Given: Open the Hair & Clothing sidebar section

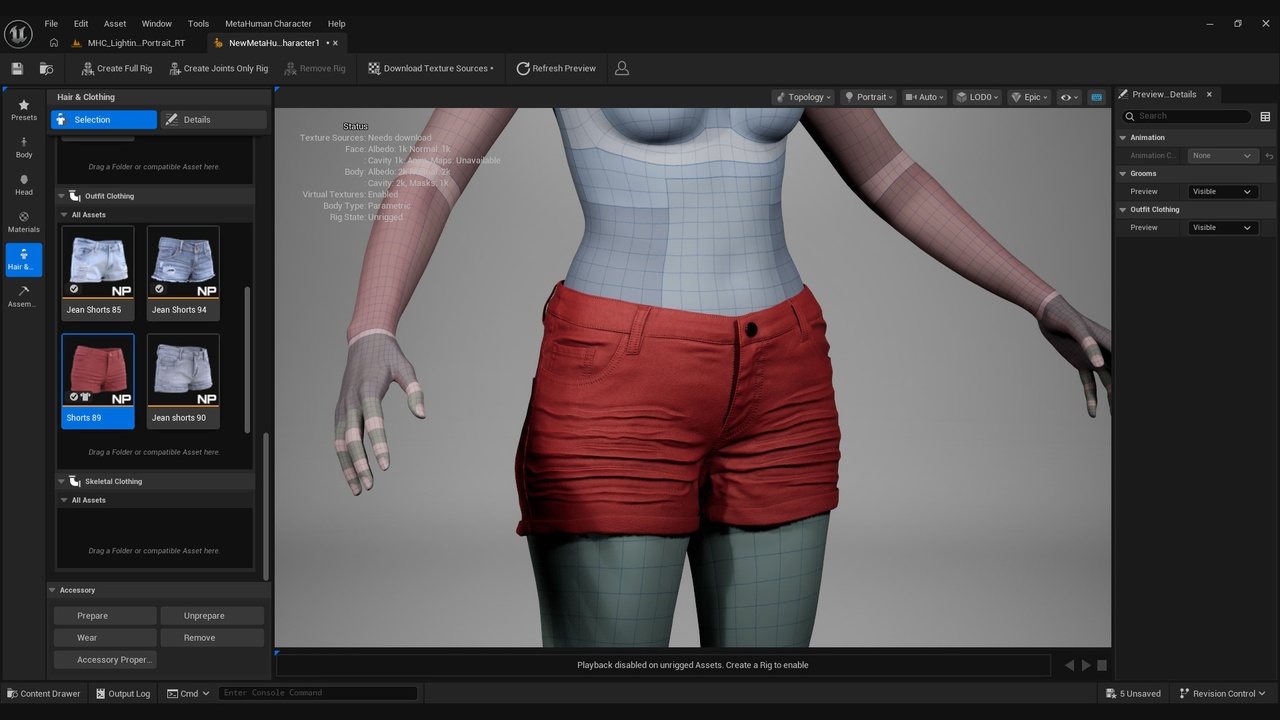Looking at the screenshot, I should point(24,260).
